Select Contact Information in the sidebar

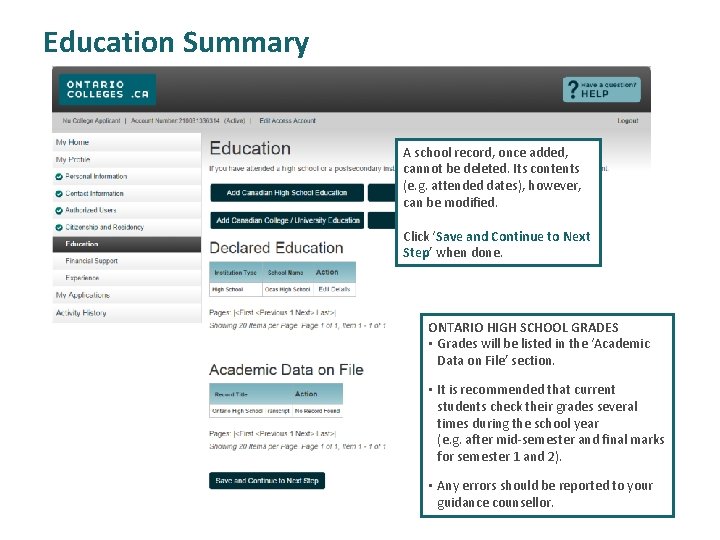click(x=127, y=193)
